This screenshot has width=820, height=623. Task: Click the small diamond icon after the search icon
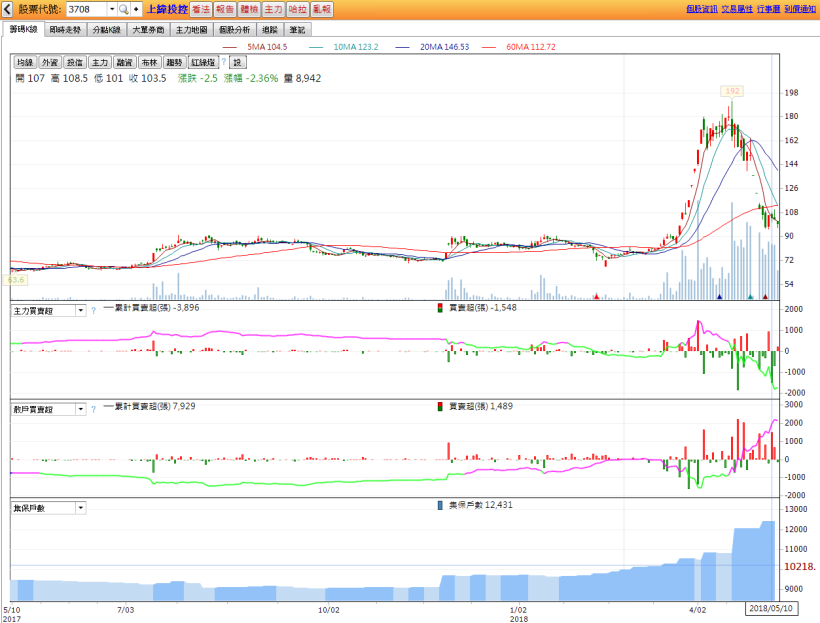pyautogui.click(x=136, y=9)
